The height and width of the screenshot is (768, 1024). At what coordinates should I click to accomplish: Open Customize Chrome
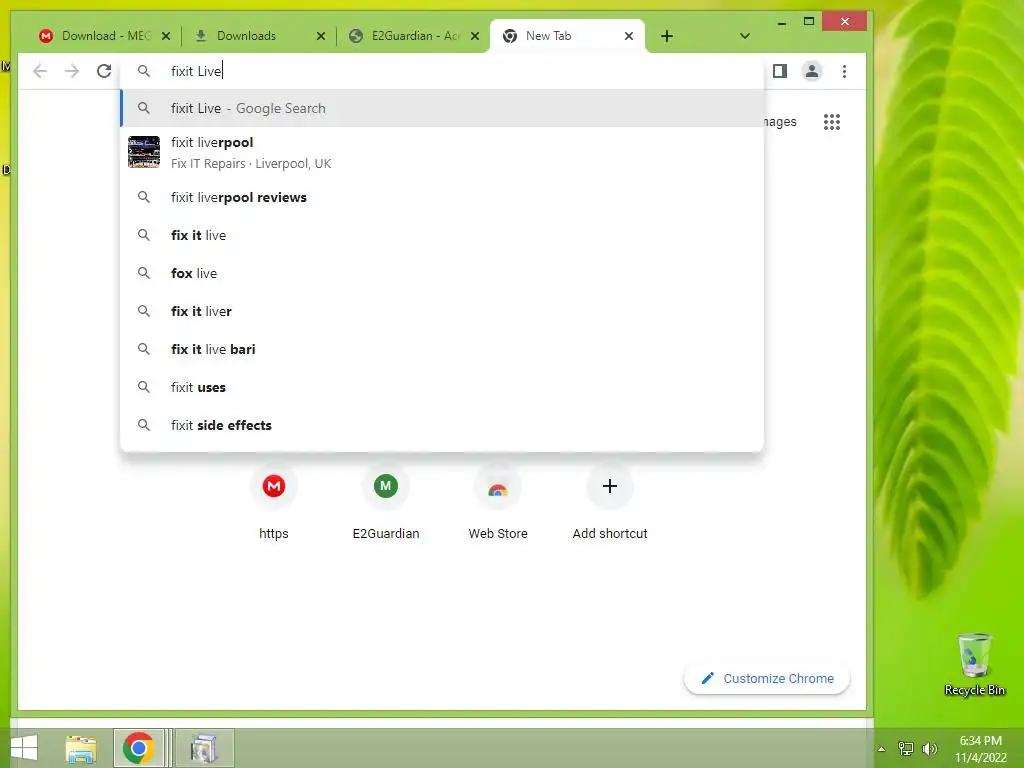tap(767, 679)
